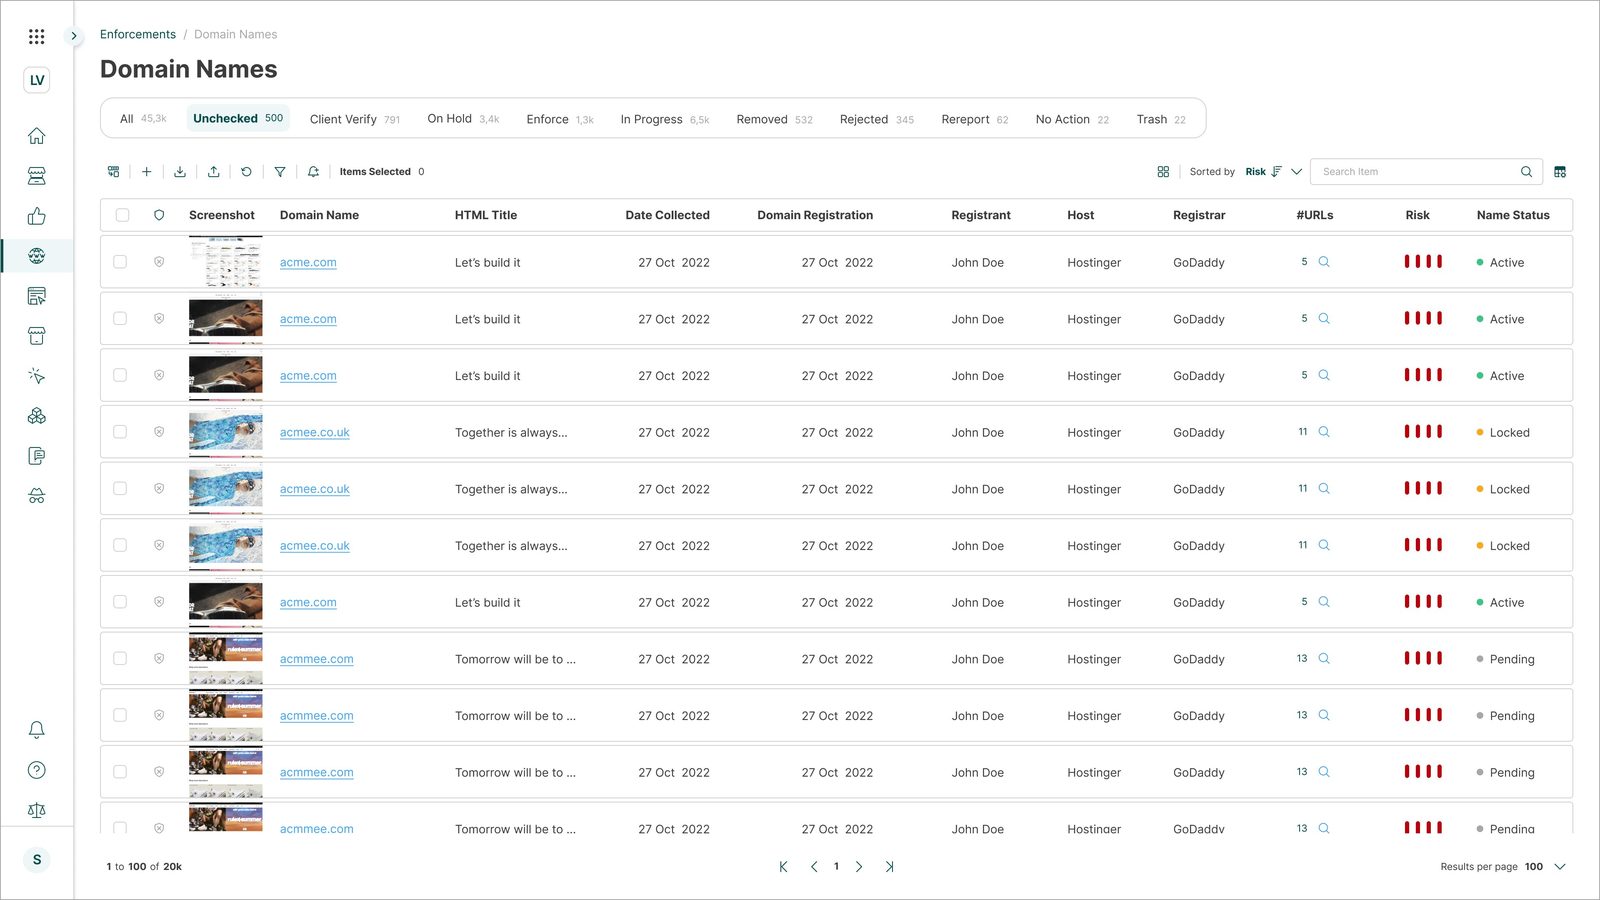The width and height of the screenshot is (1600, 900).
Task: Open the apps grid launcher
Action: pos(37,37)
